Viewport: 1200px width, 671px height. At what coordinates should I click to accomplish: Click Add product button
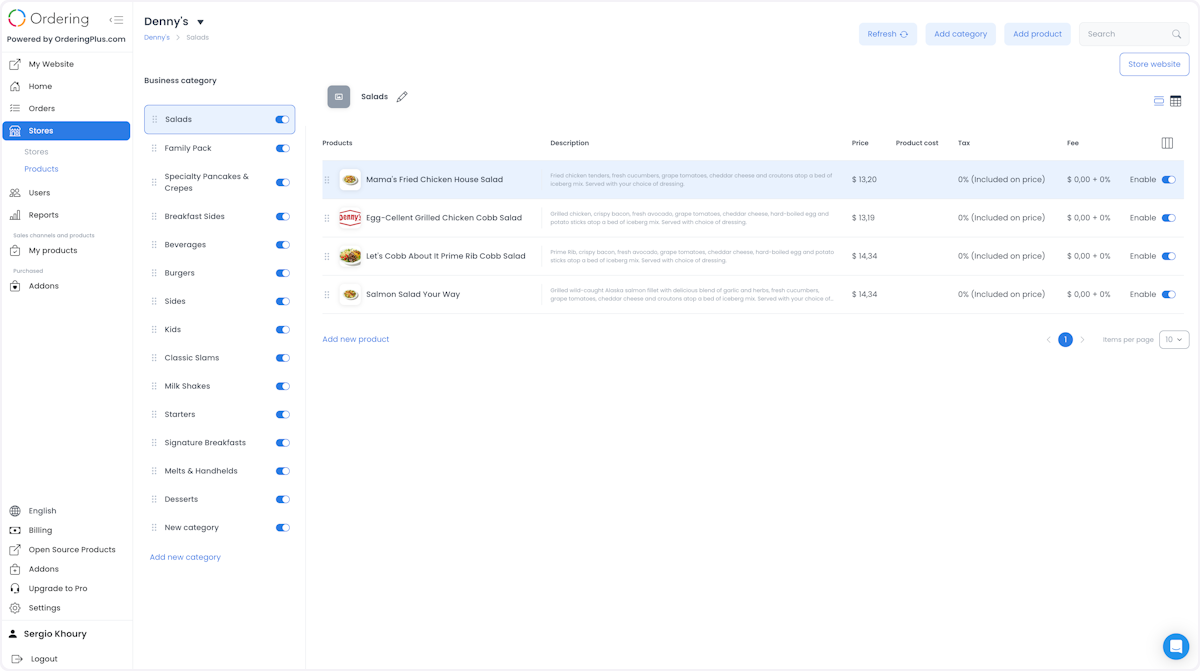[x=1037, y=34]
